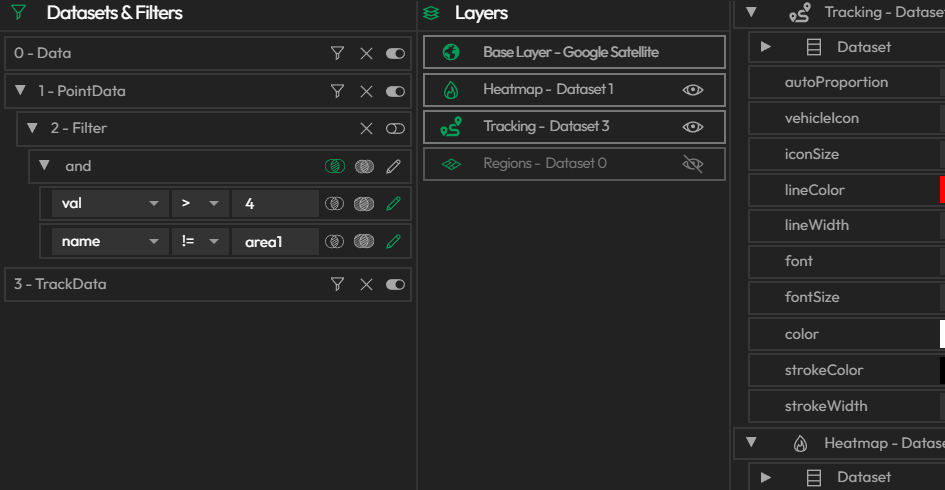
Task: Select the Tracking - Dataset 3 layer
Action: coord(574,127)
